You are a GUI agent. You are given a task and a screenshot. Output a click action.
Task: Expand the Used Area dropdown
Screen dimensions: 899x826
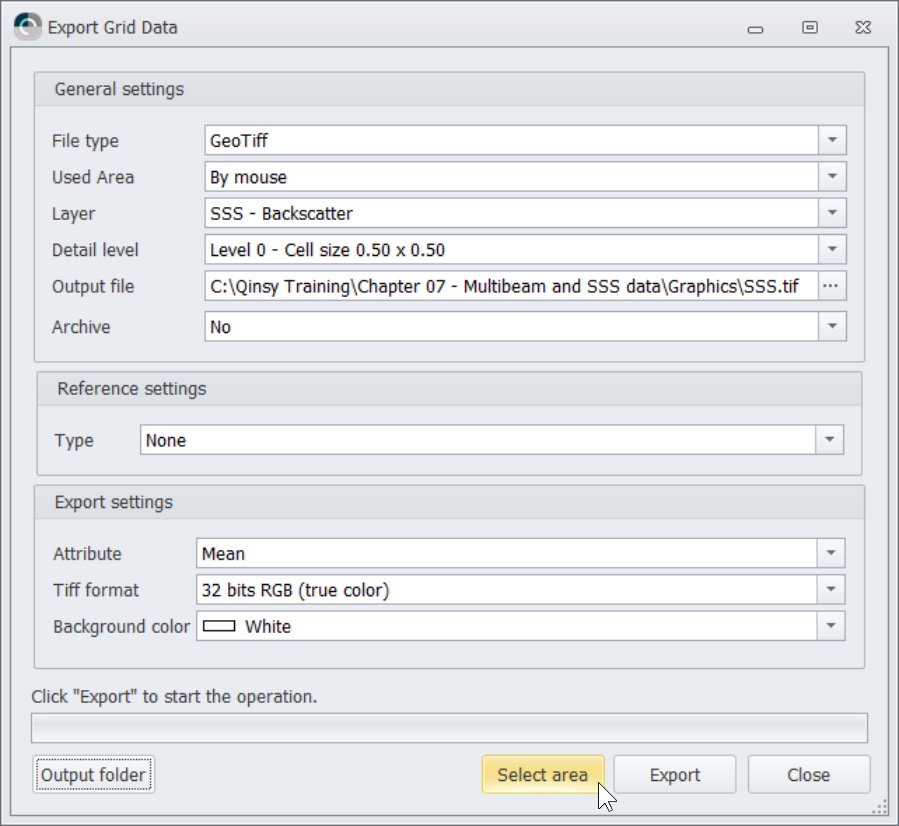pyautogui.click(x=832, y=178)
